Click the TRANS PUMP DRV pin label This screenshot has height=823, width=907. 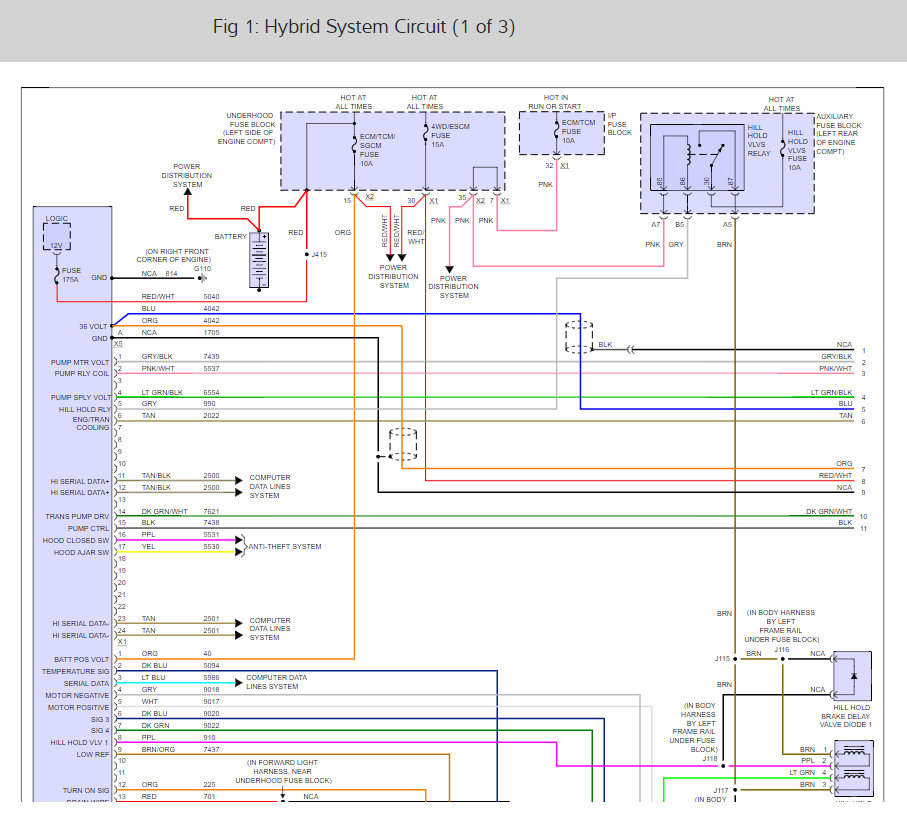[77, 516]
